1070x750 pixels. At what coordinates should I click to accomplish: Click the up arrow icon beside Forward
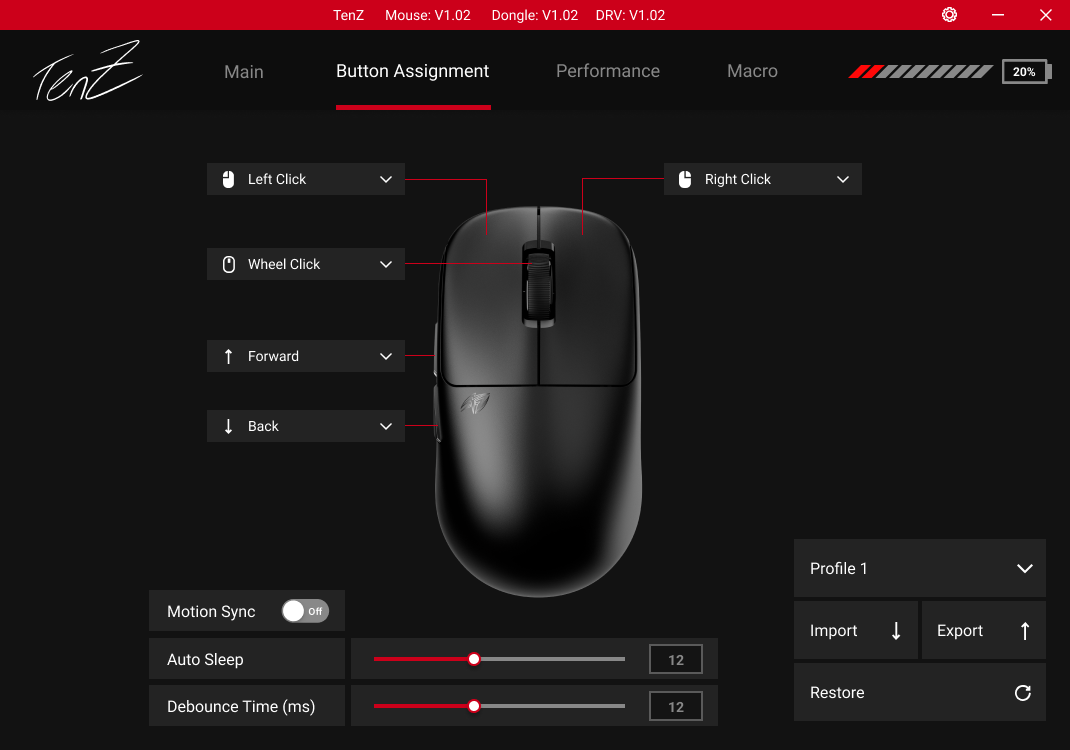click(x=229, y=356)
